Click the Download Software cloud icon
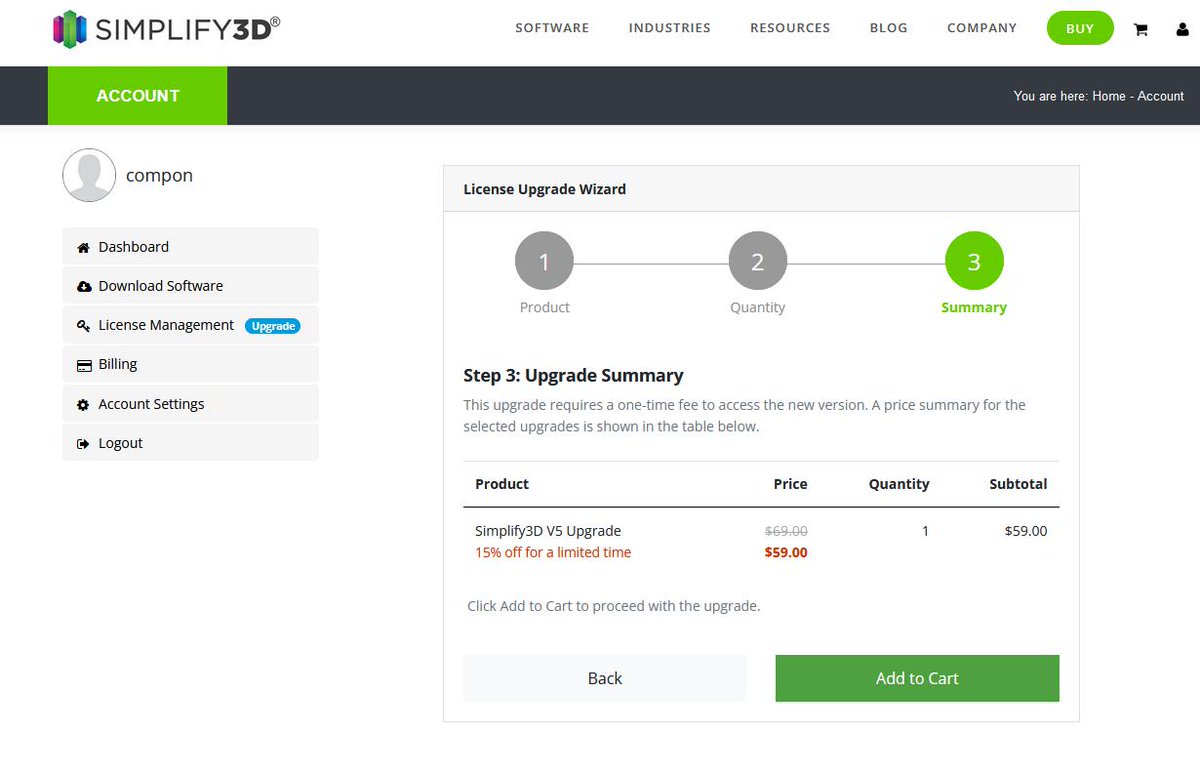The height and width of the screenshot is (773, 1200). [x=84, y=286]
